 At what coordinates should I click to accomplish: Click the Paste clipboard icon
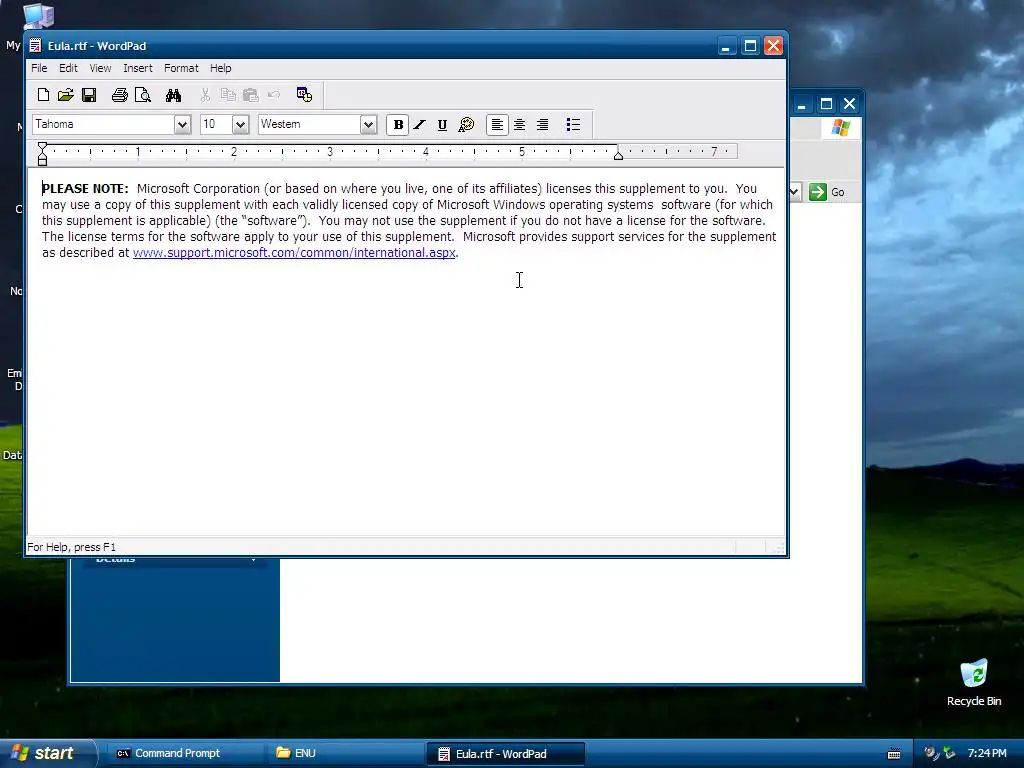pos(251,95)
